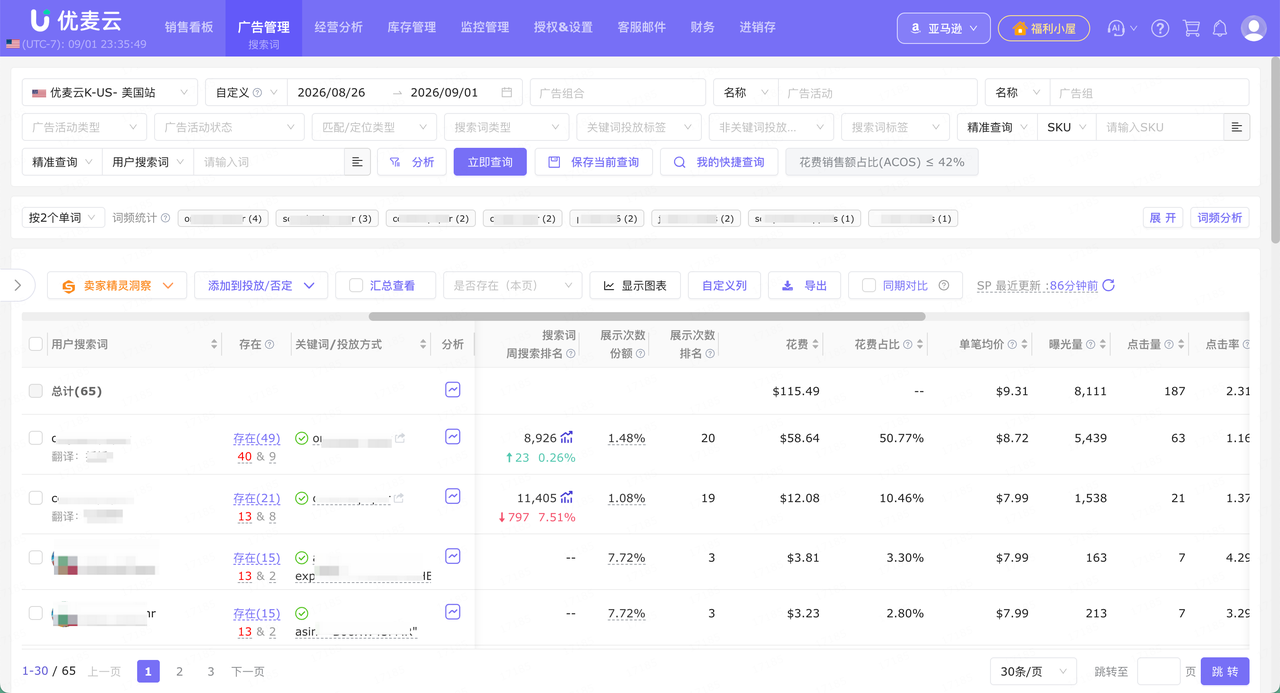Expand the collapsed left side panel arrow
This screenshot has height=693, width=1280.
tap(18, 285)
